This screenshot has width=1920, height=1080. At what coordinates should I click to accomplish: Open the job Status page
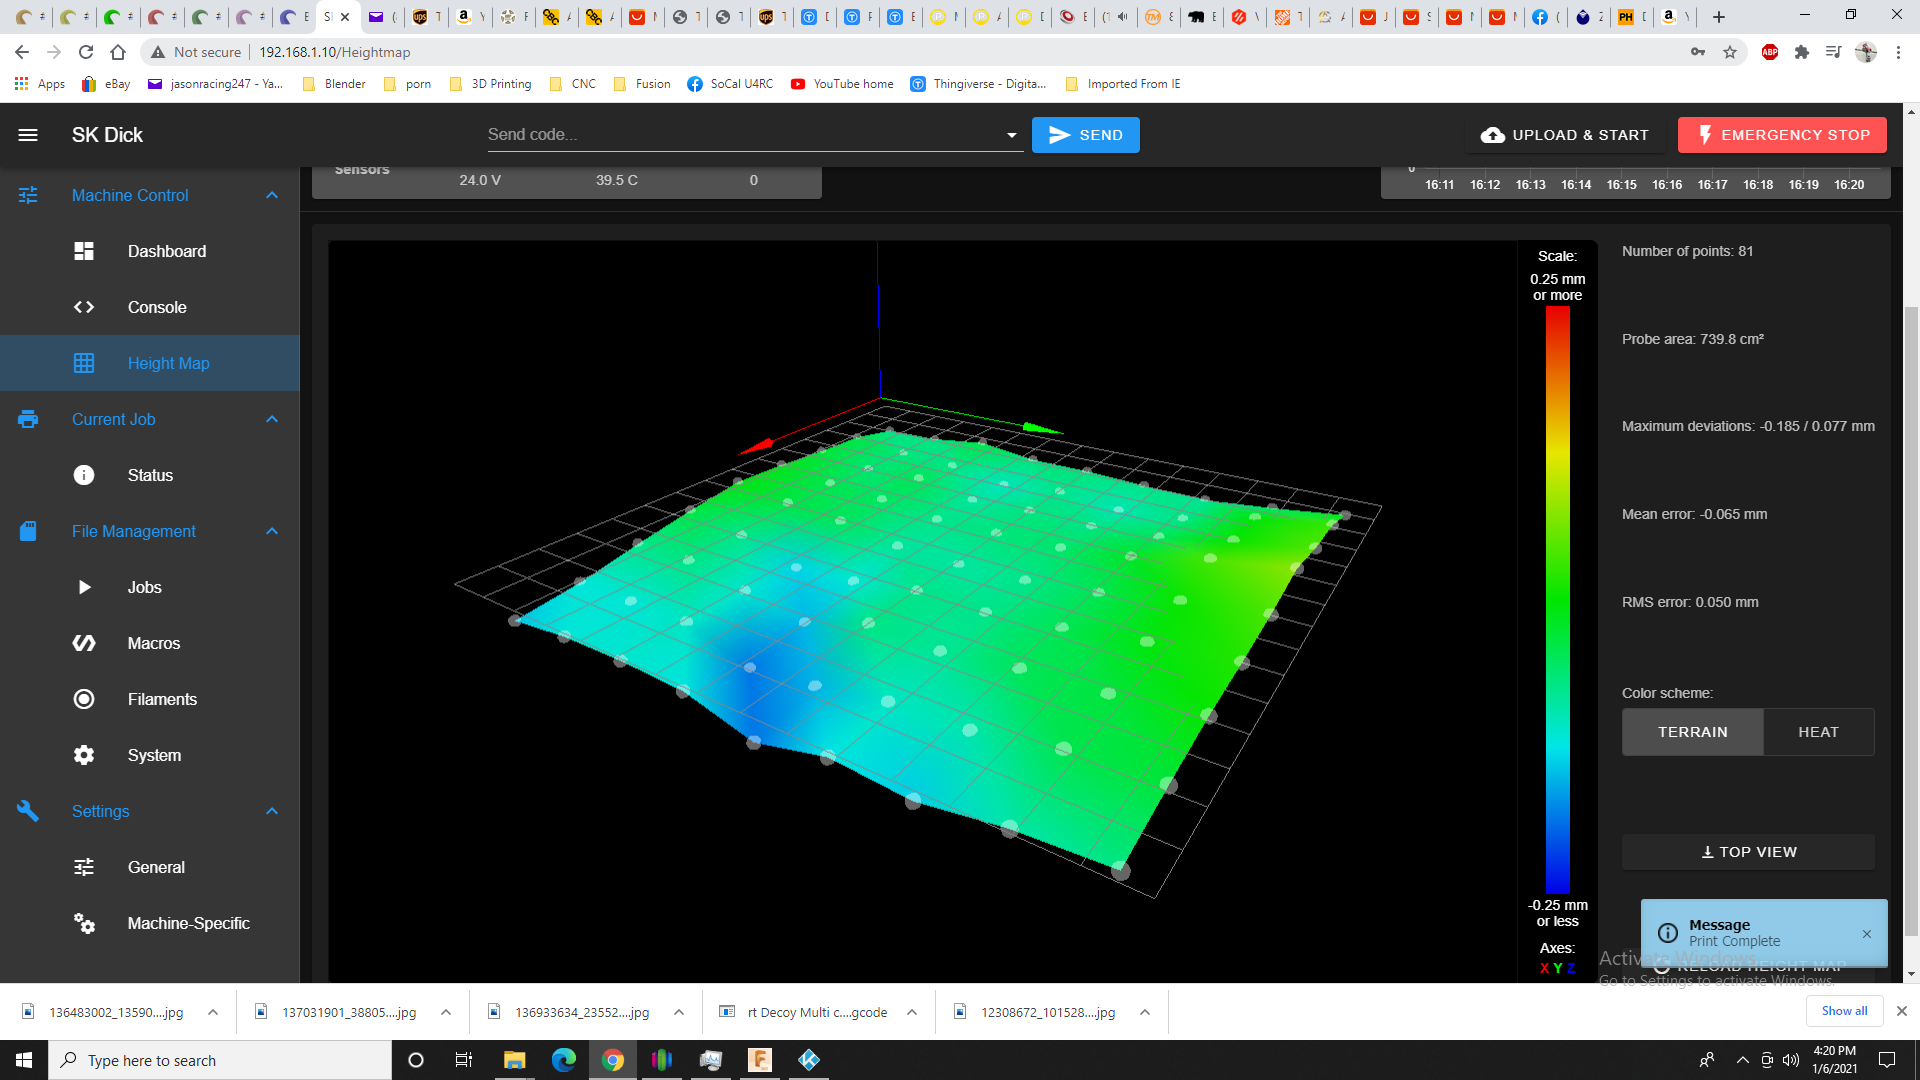(150, 475)
